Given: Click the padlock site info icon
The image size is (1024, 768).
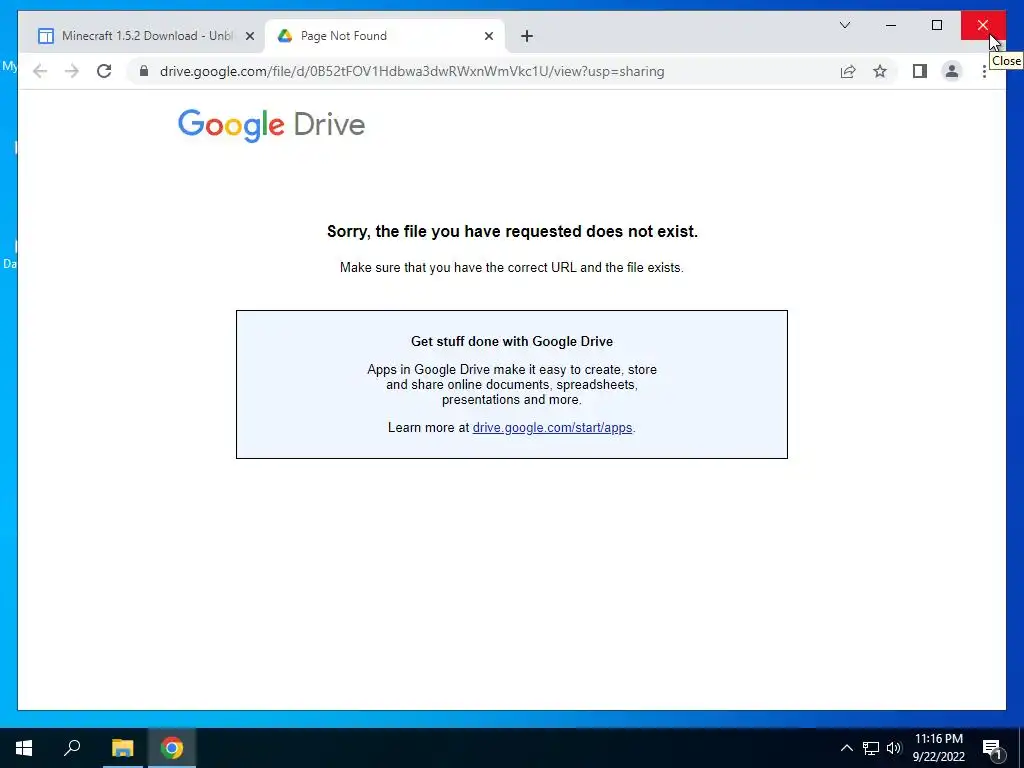Looking at the screenshot, I should [144, 71].
